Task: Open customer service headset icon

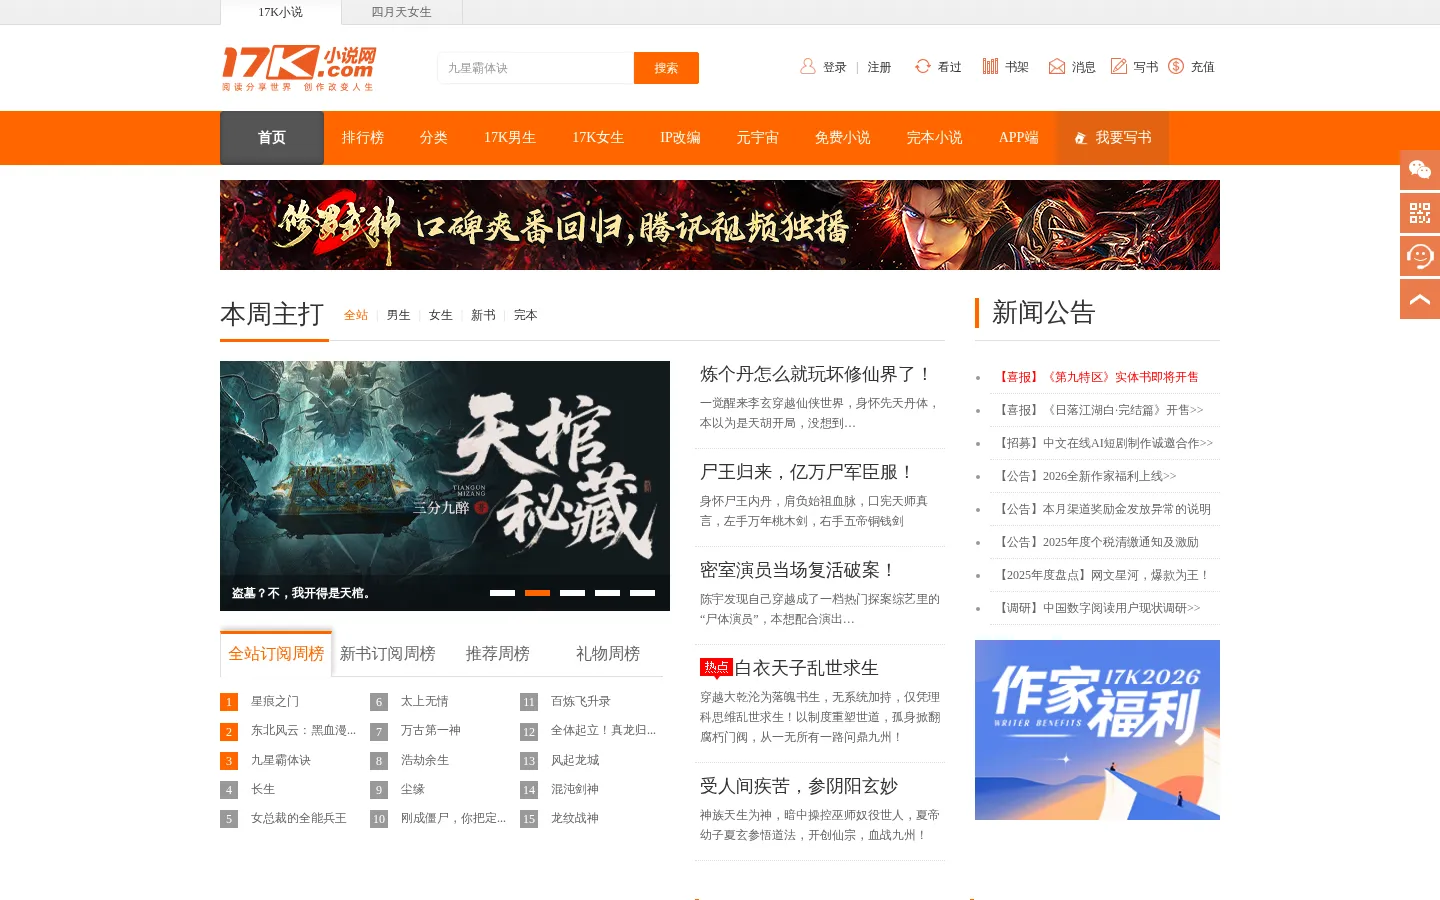Action: click(1420, 256)
